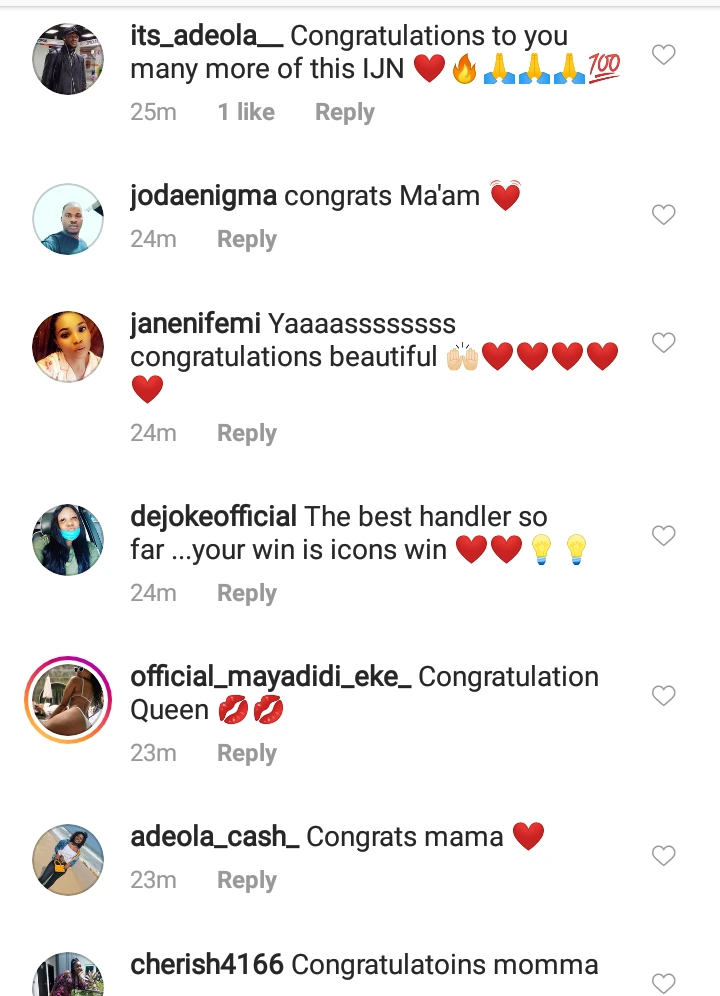This screenshot has width=720, height=996.
Task: Open dejokeofficial username link
Action: [x=214, y=517]
